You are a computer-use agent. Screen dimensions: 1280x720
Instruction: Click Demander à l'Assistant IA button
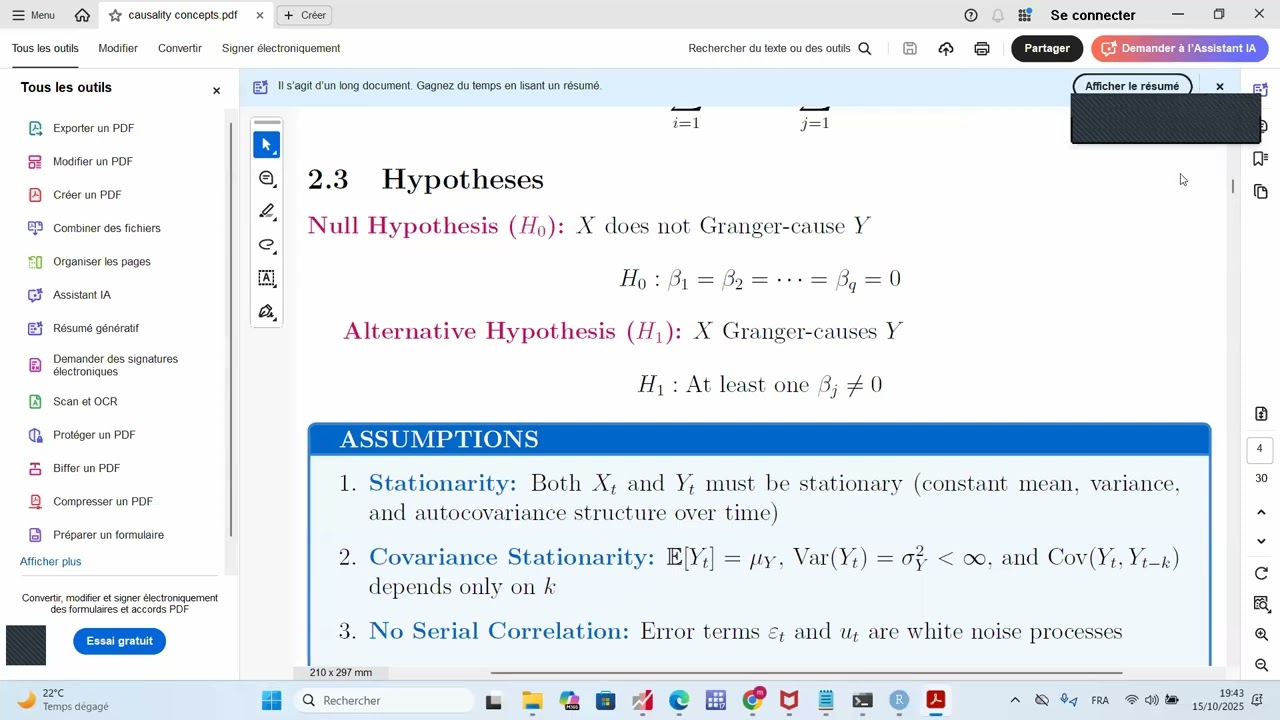1180,48
